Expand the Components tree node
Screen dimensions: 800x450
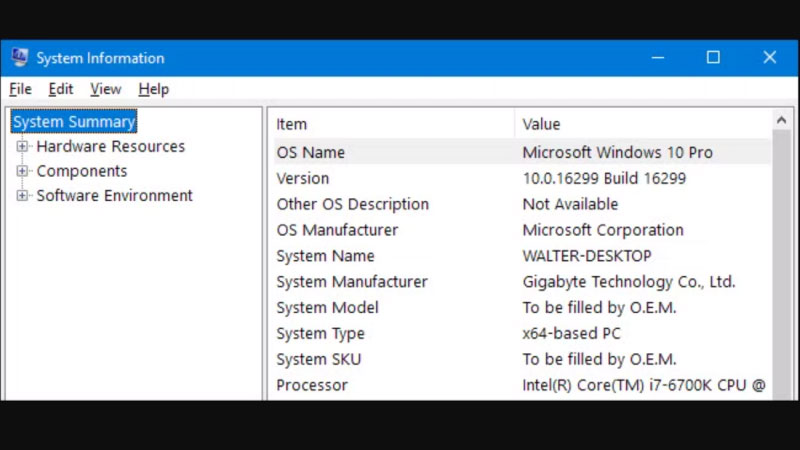(x=22, y=171)
